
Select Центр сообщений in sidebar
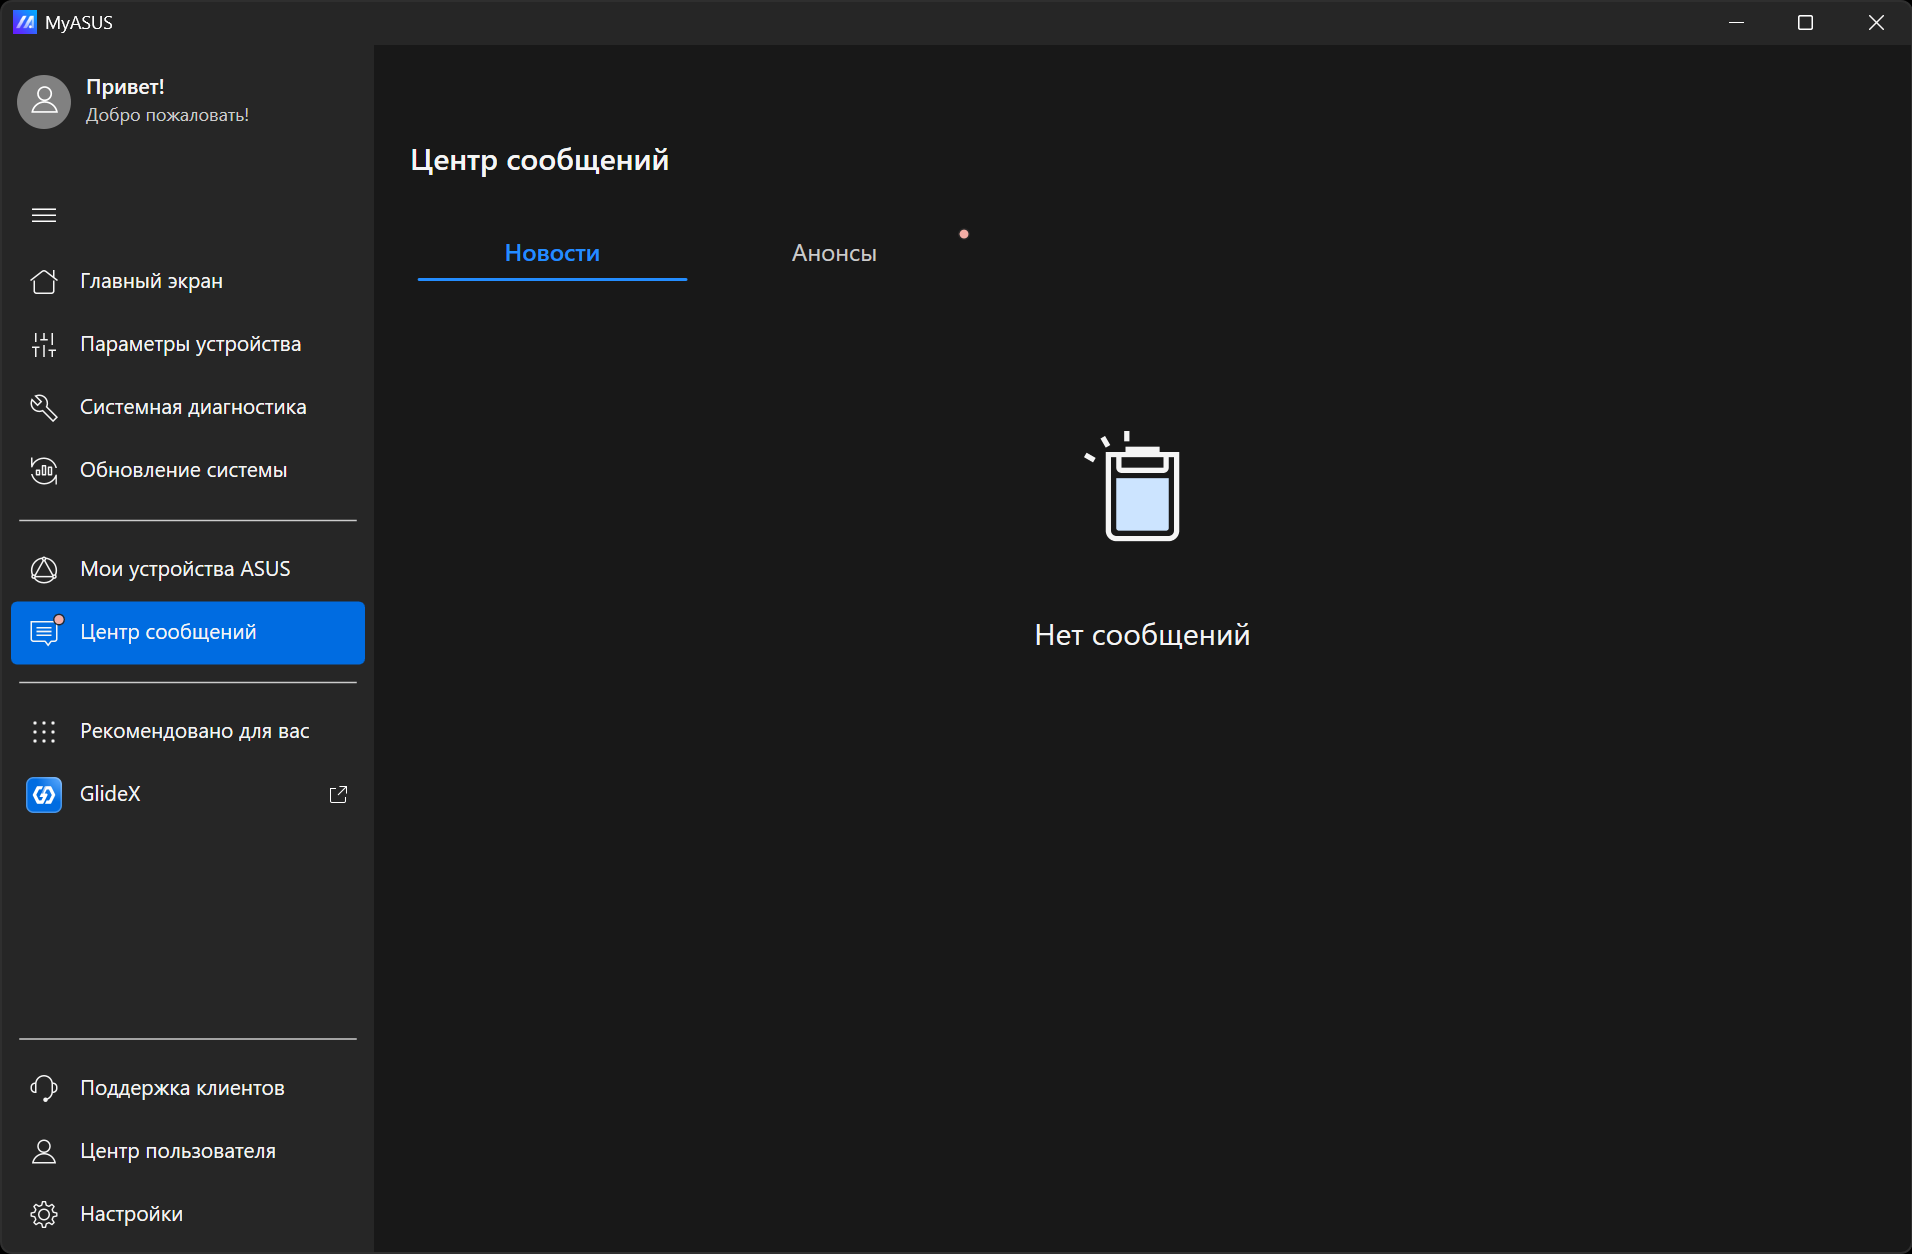click(x=188, y=633)
